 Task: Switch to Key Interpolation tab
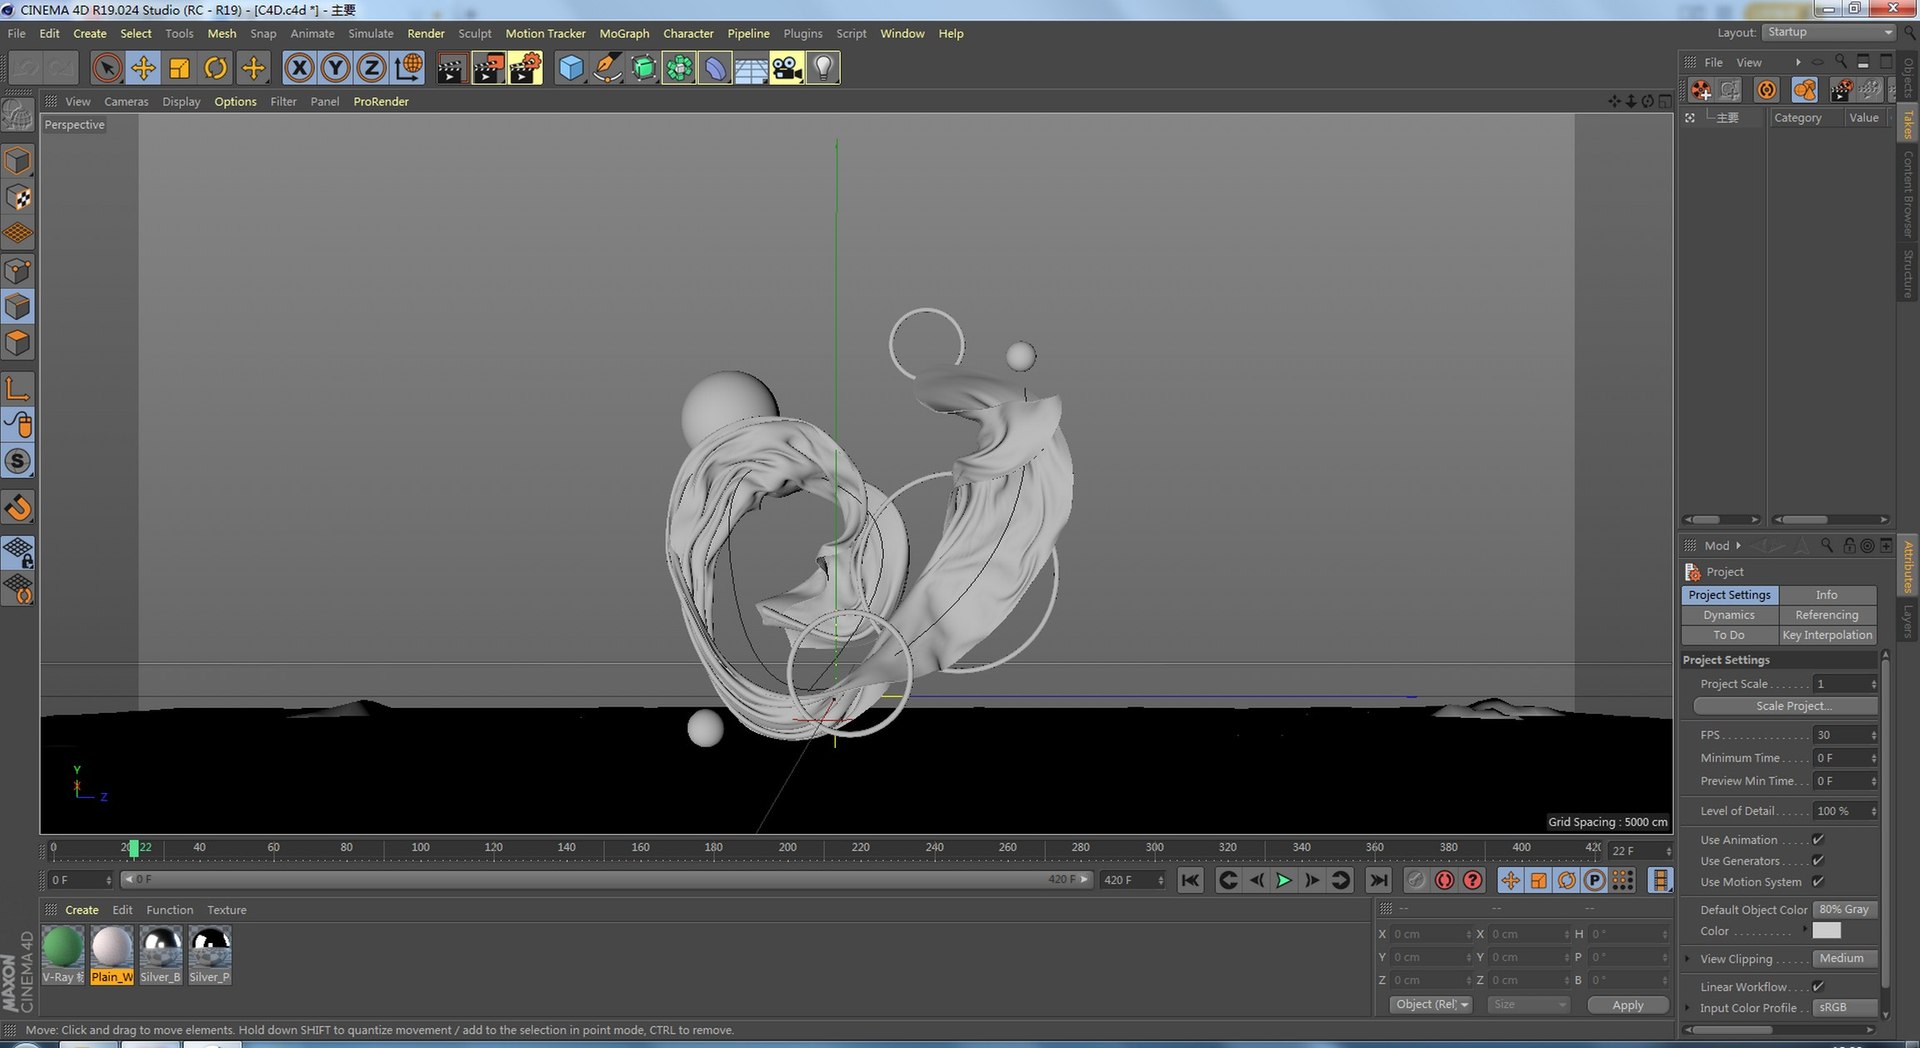pos(1827,635)
